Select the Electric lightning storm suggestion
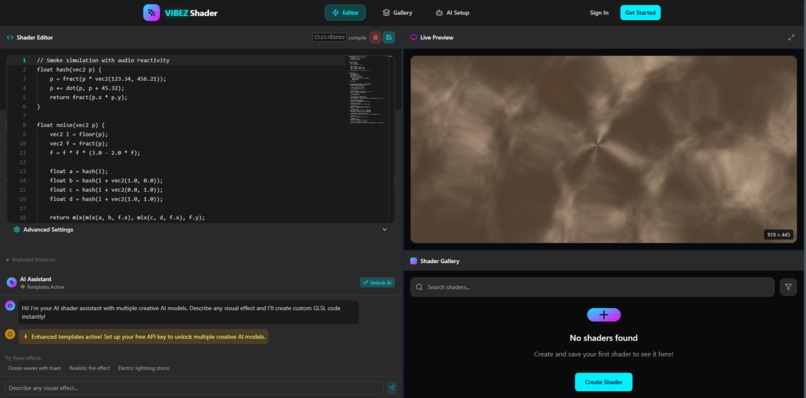 (143, 368)
